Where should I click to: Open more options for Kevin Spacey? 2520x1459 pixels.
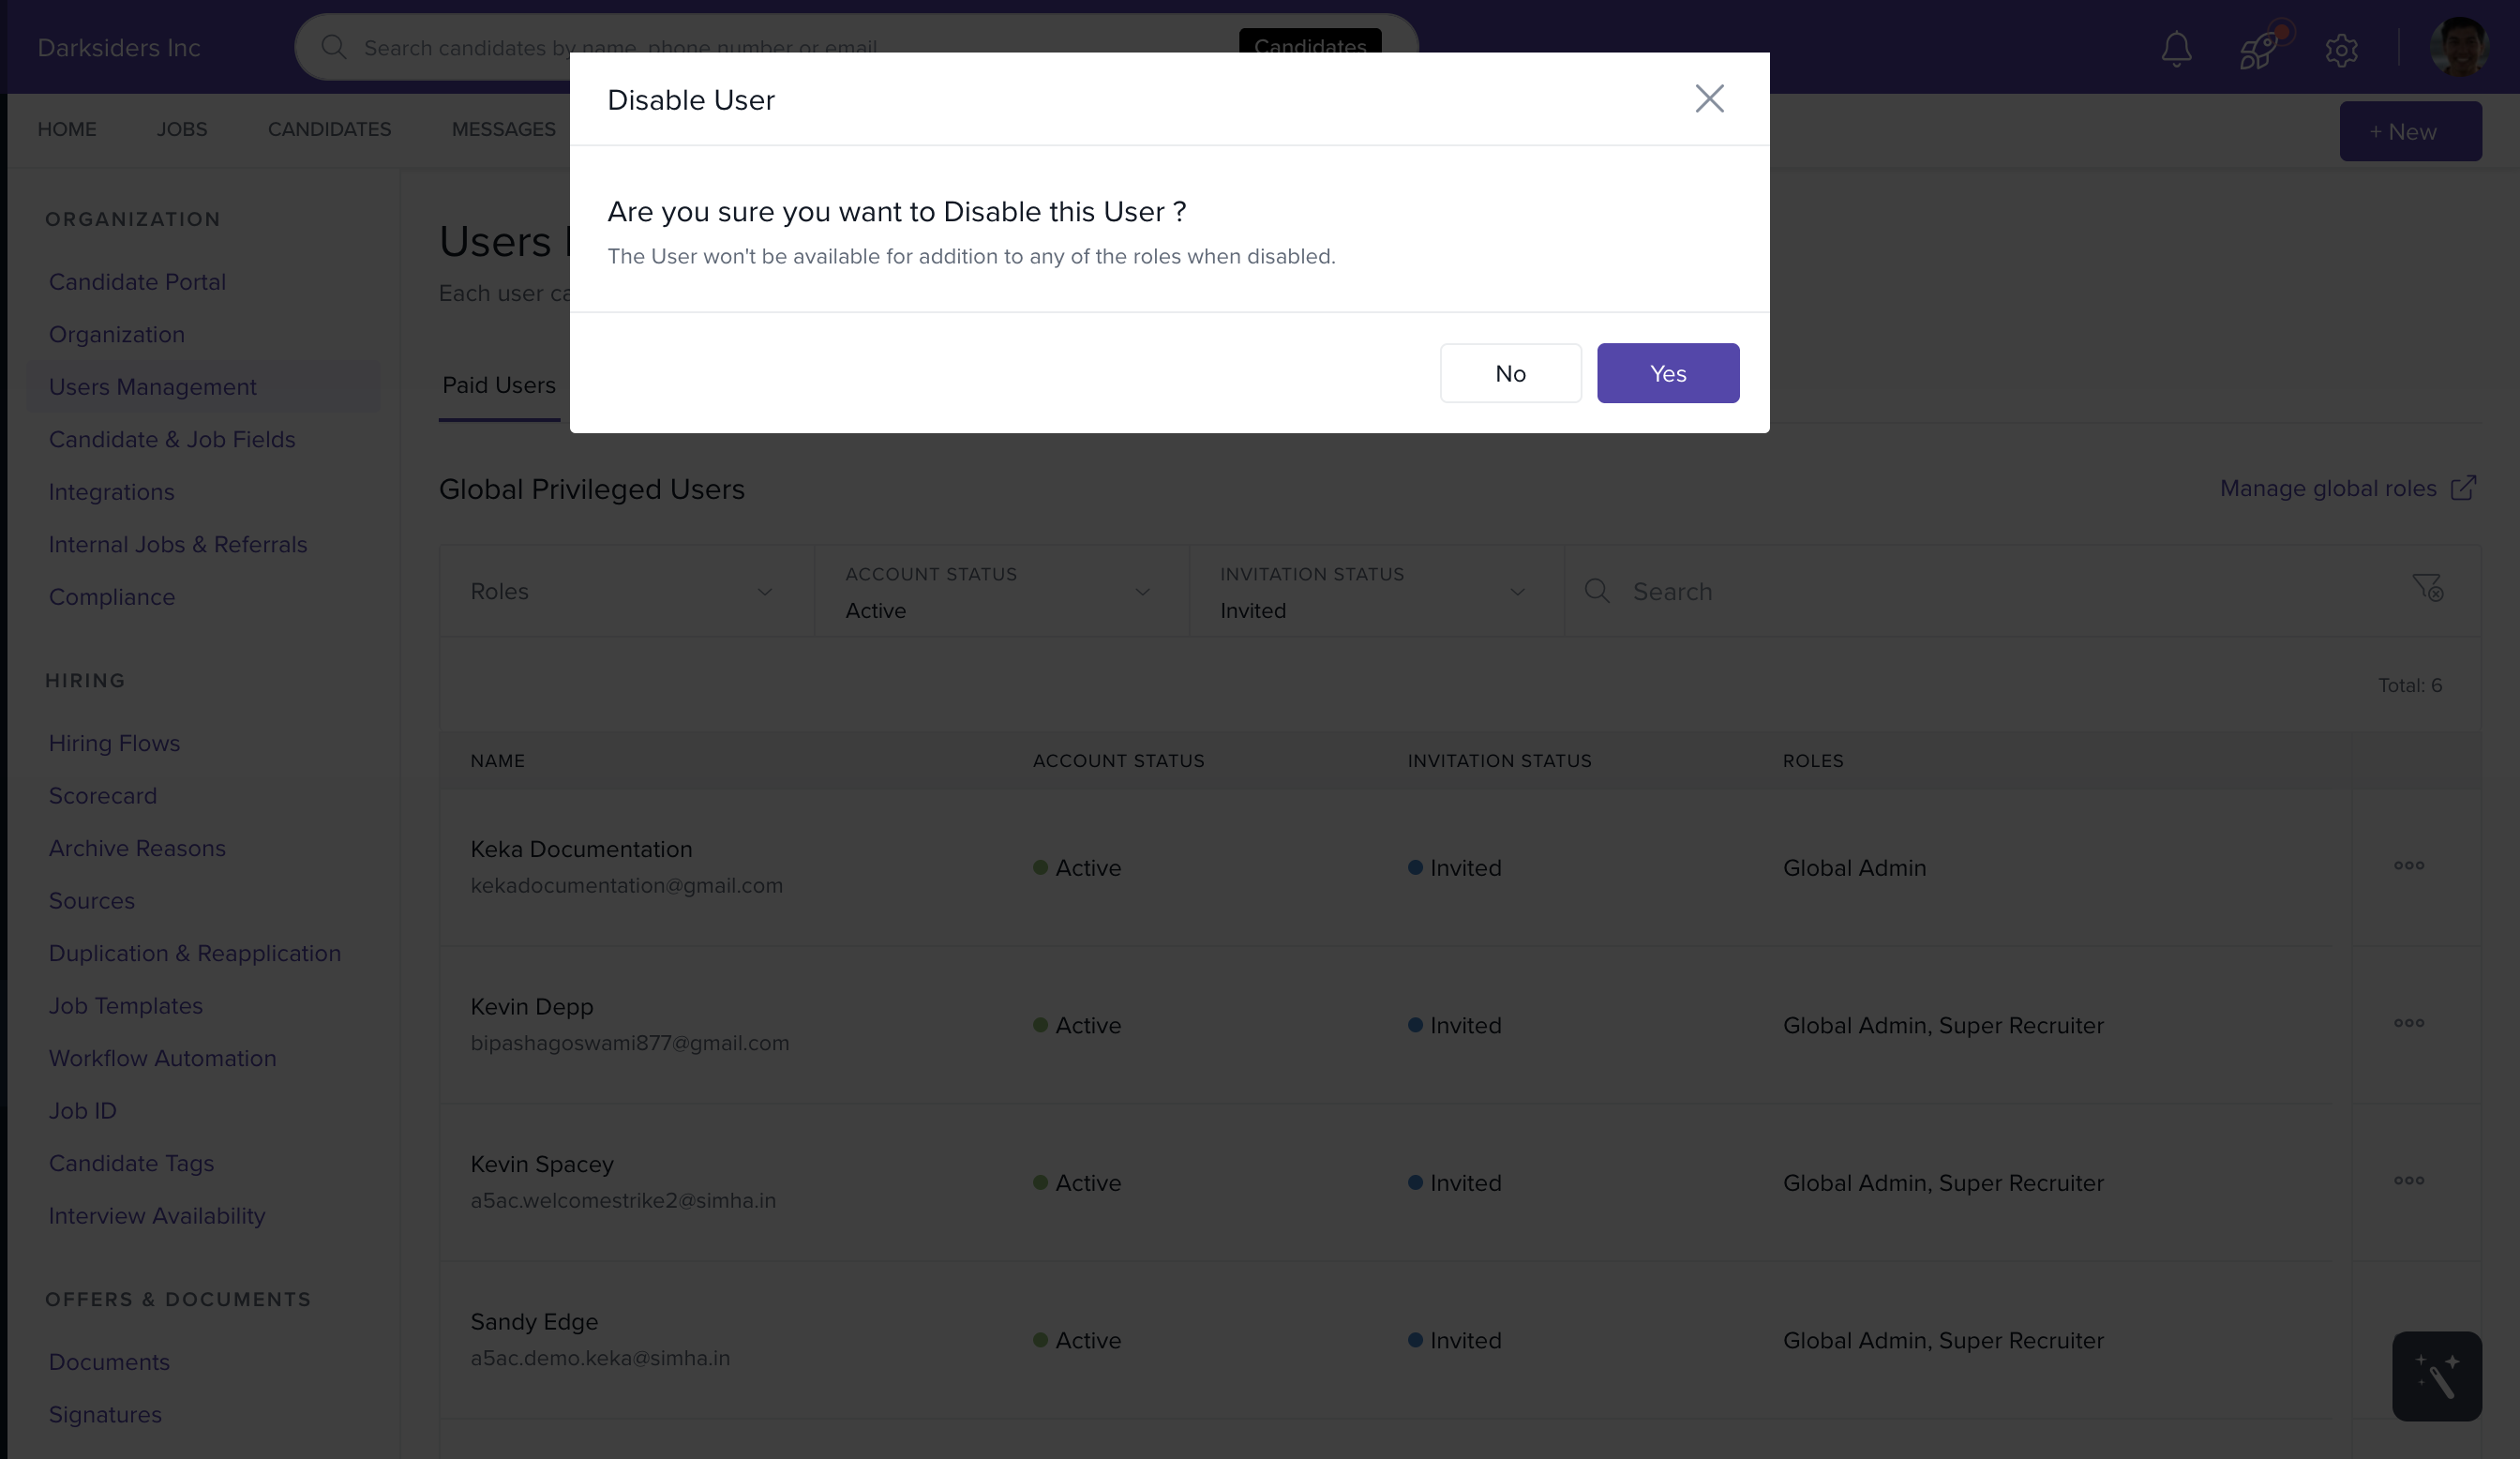tap(2408, 1181)
